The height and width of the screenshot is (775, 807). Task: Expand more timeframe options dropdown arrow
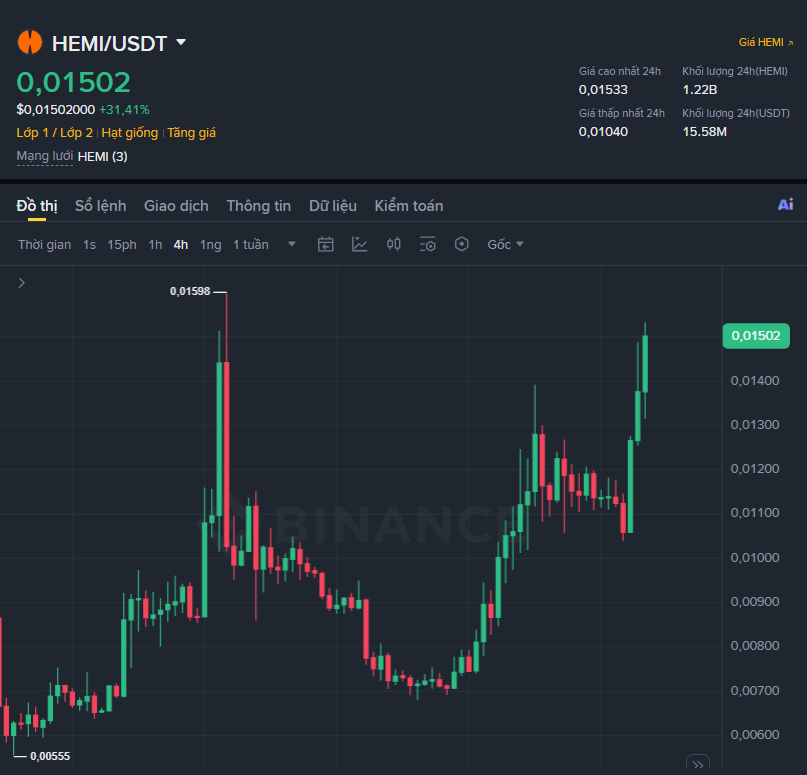coord(292,244)
